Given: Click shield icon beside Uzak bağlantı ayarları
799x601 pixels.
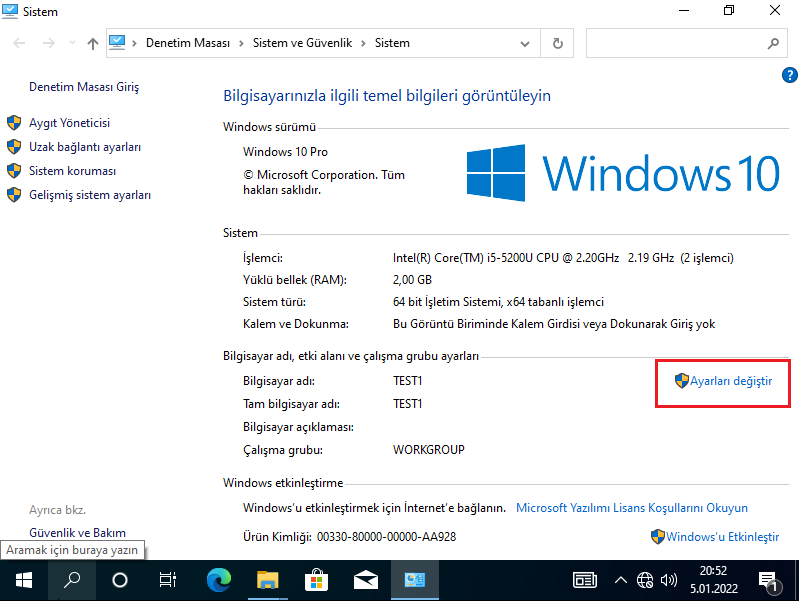Looking at the screenshot, I should pyautogui.click(x=14, y=147).
